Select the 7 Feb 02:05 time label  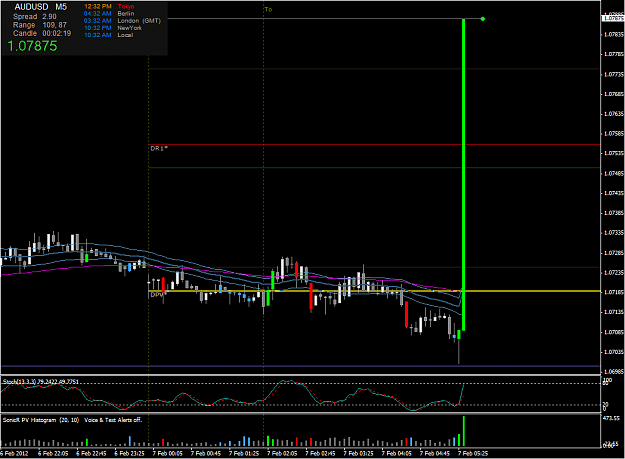pos(282,453)
